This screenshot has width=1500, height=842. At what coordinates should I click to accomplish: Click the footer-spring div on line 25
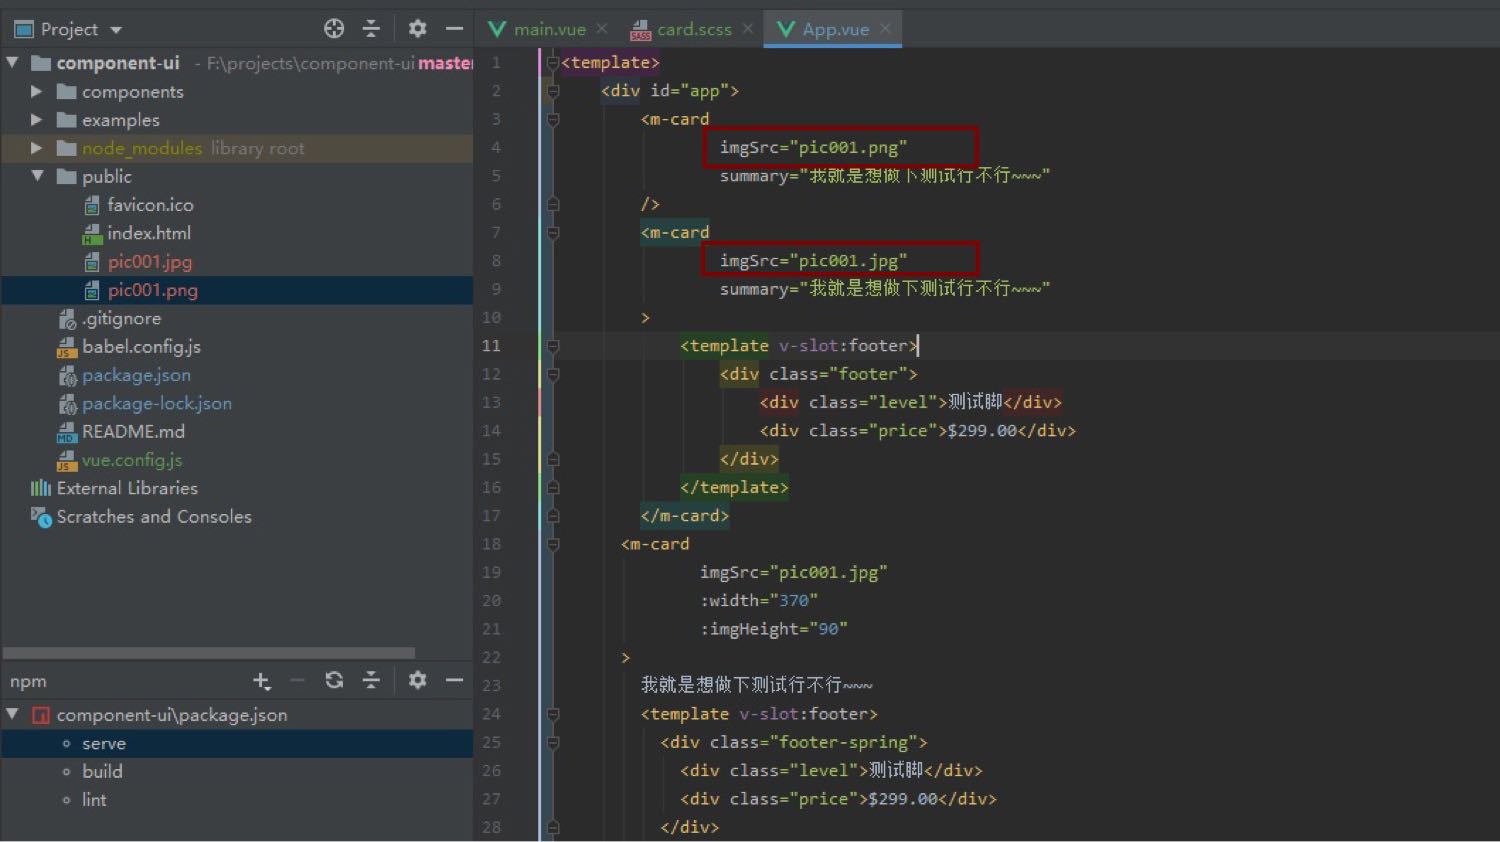[x=794, y=743]
